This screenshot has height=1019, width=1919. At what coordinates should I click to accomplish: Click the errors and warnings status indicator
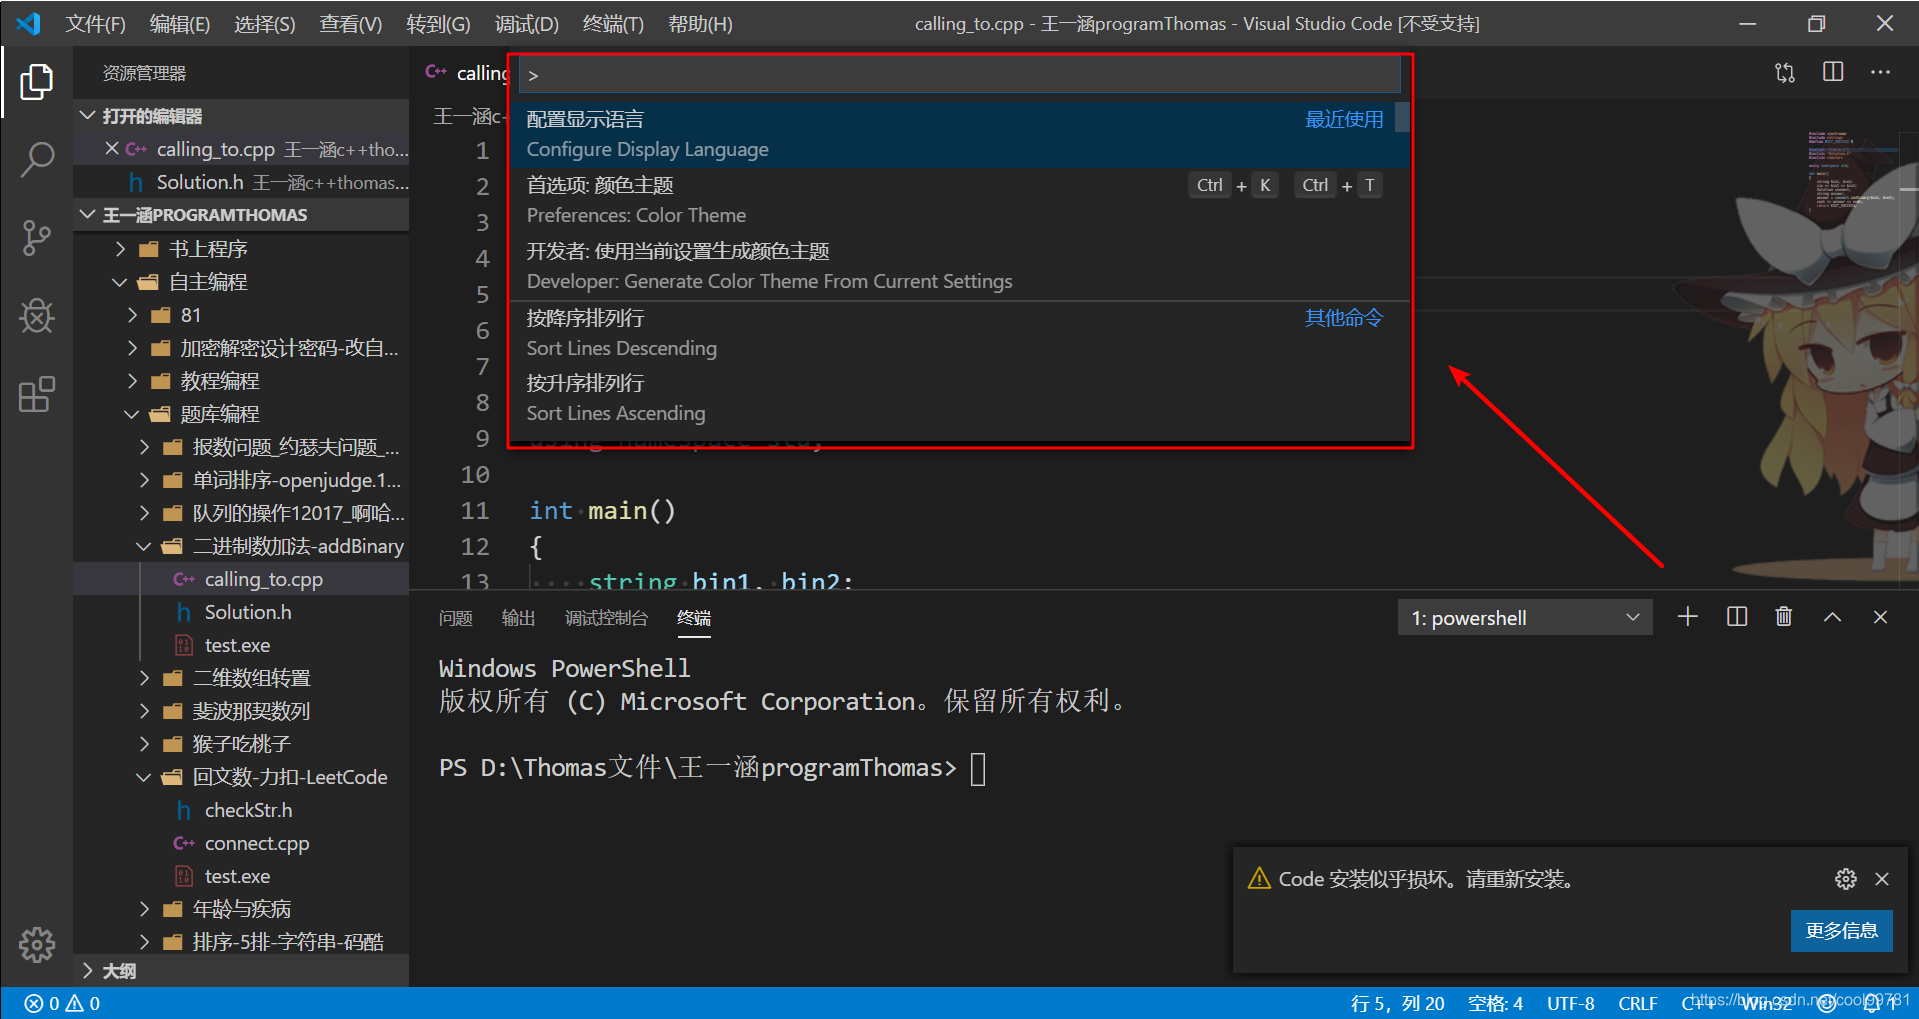pyautogui.click(x=62, y=1003)
